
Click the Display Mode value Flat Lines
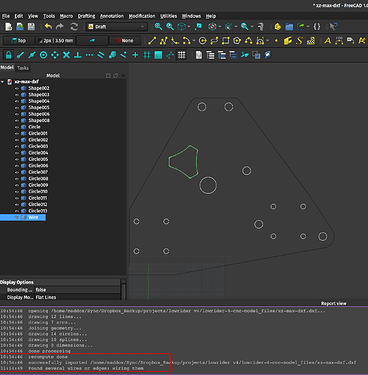46,297
